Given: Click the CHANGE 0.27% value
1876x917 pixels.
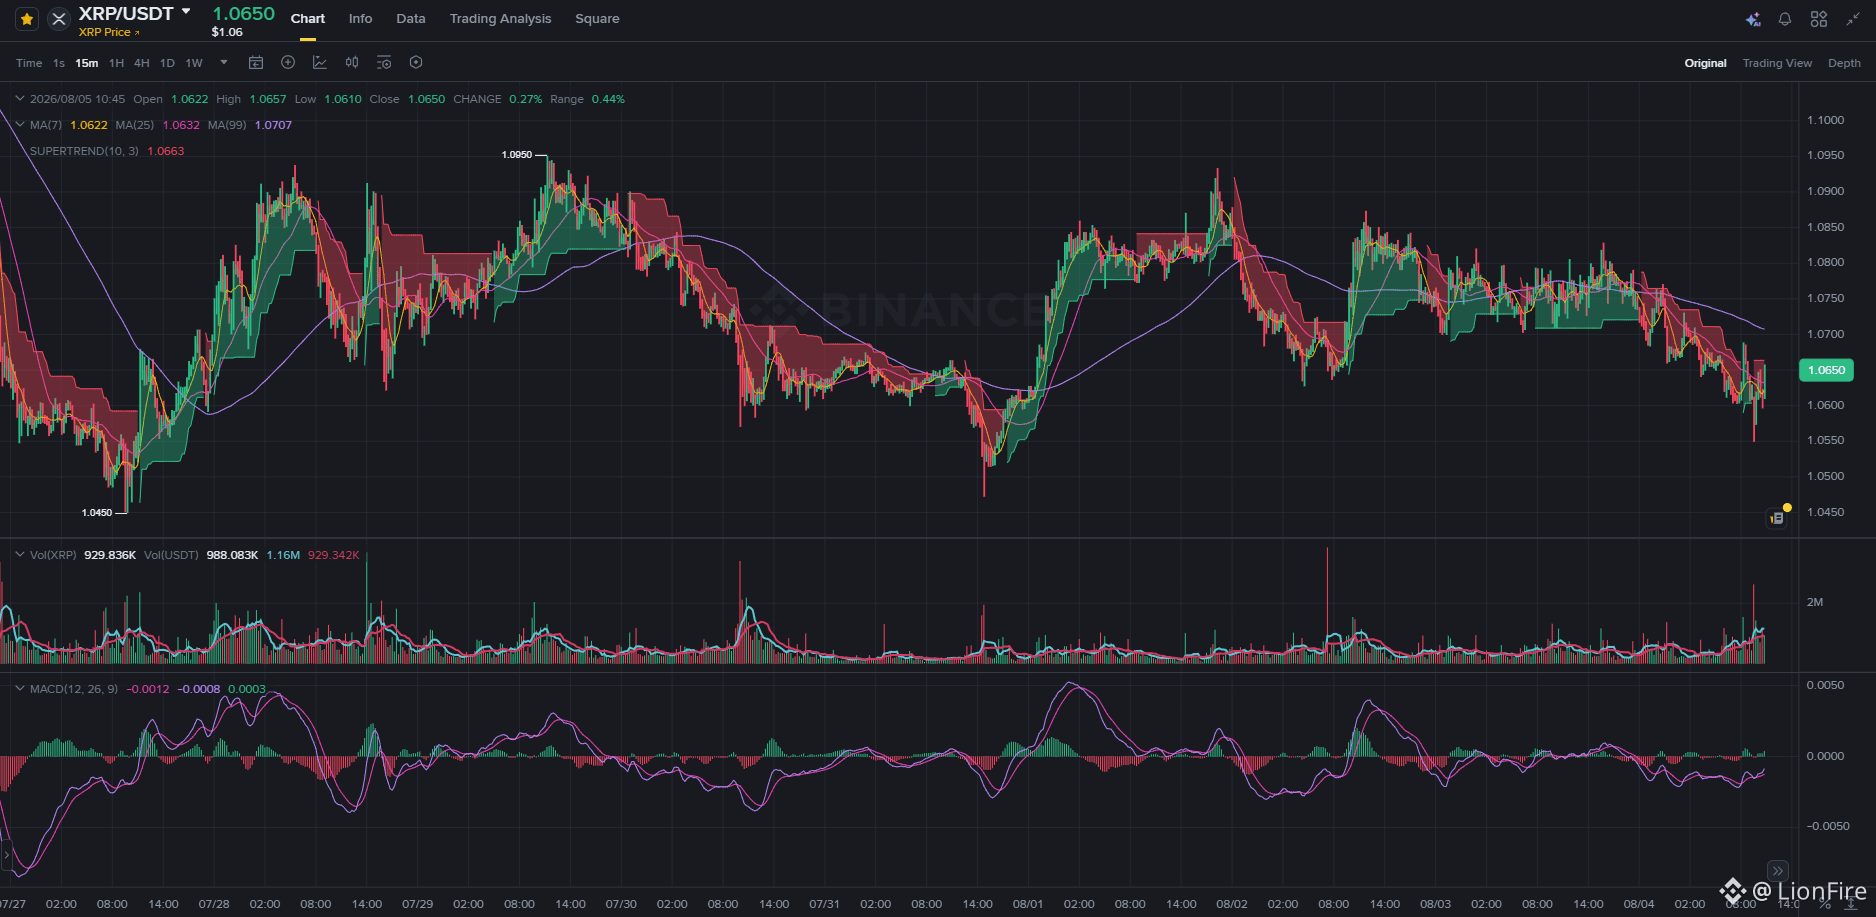Looking at the screenshot, I should 526,99.
